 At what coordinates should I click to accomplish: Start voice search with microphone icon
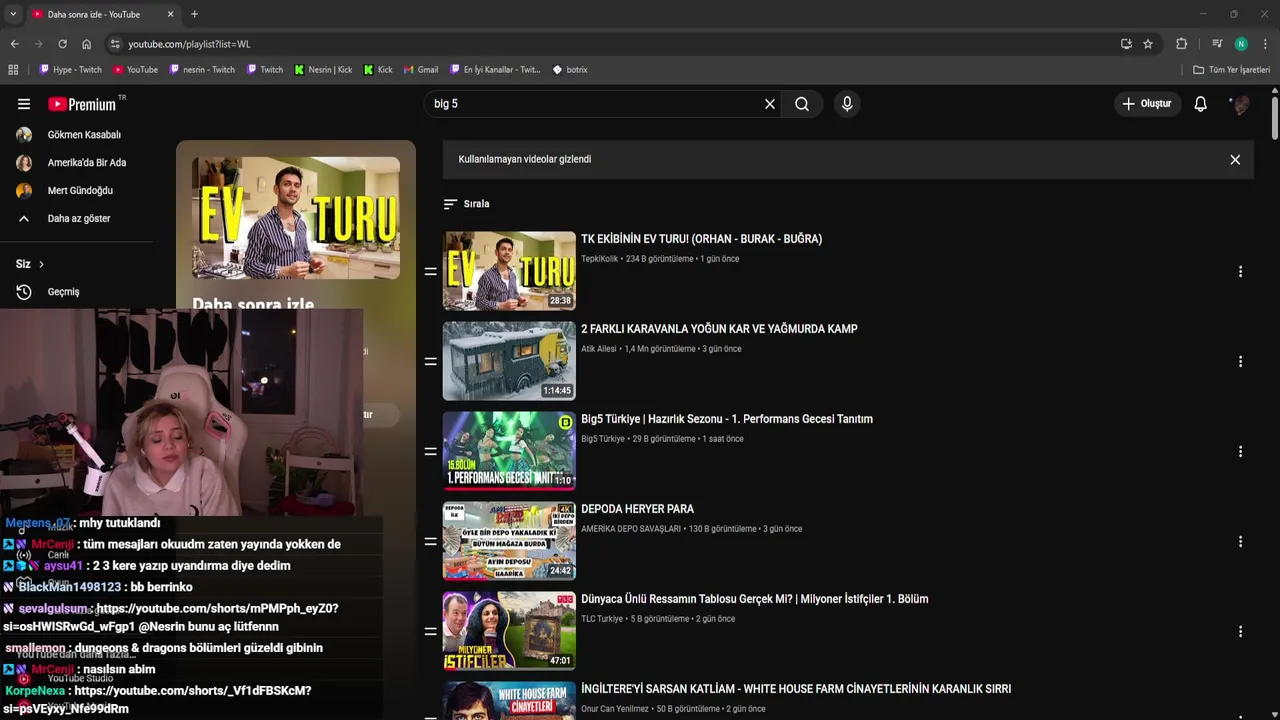(x=847, y=104)
